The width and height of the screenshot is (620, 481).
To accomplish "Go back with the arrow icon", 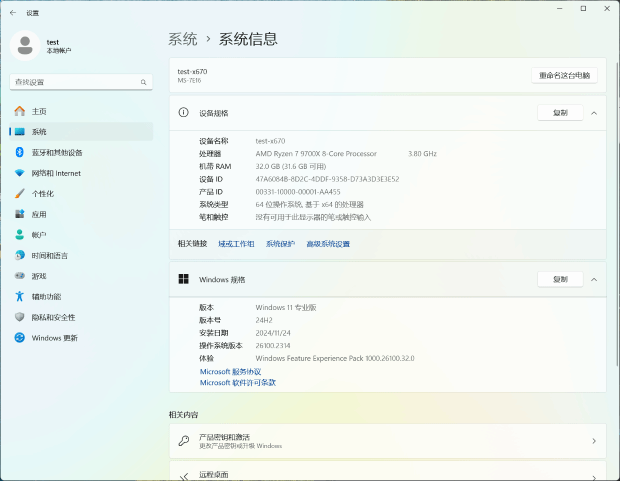I will tap(13, 13).
